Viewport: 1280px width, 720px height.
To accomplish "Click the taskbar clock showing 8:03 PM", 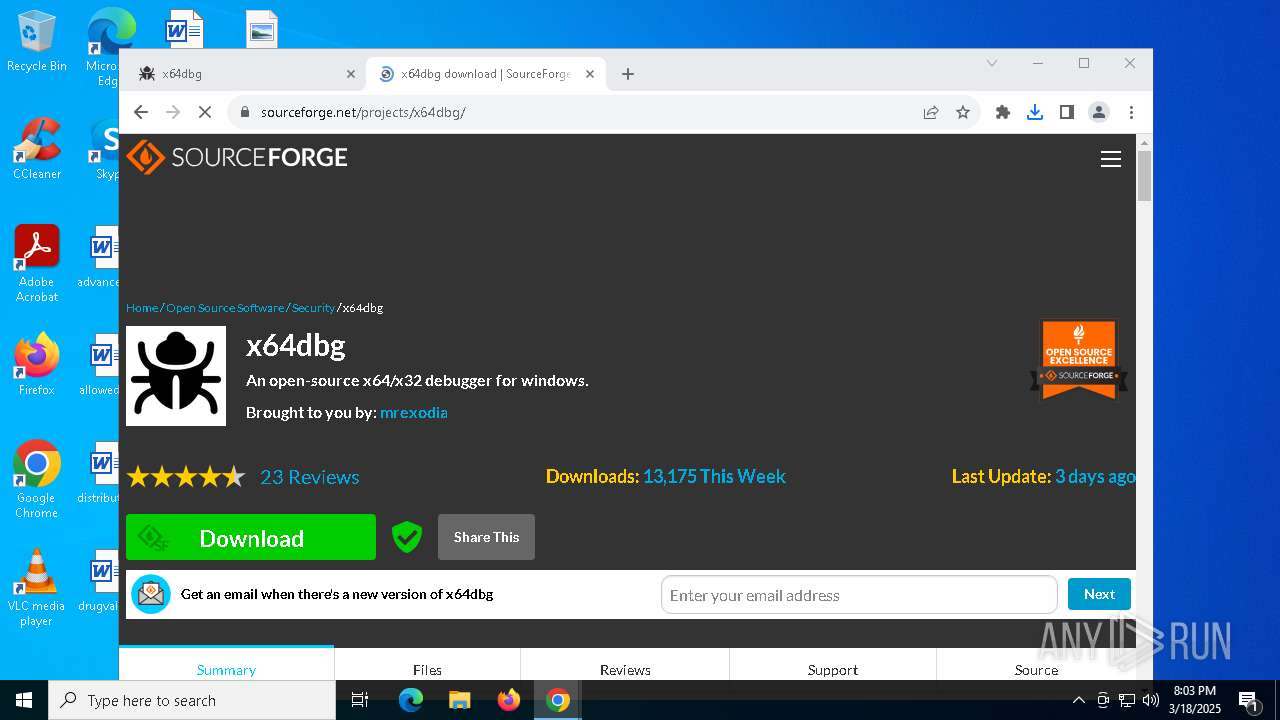I will point(1196,700).
